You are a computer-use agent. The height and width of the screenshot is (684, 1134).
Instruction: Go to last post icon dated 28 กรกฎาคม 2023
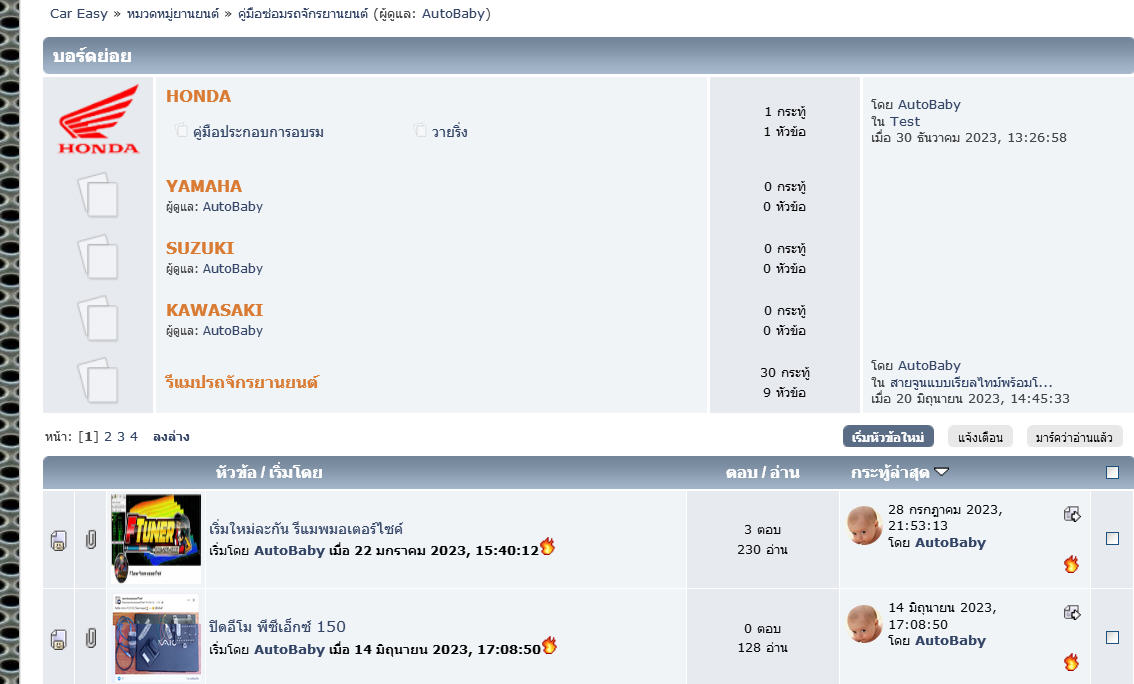(x=1072, y=514)
